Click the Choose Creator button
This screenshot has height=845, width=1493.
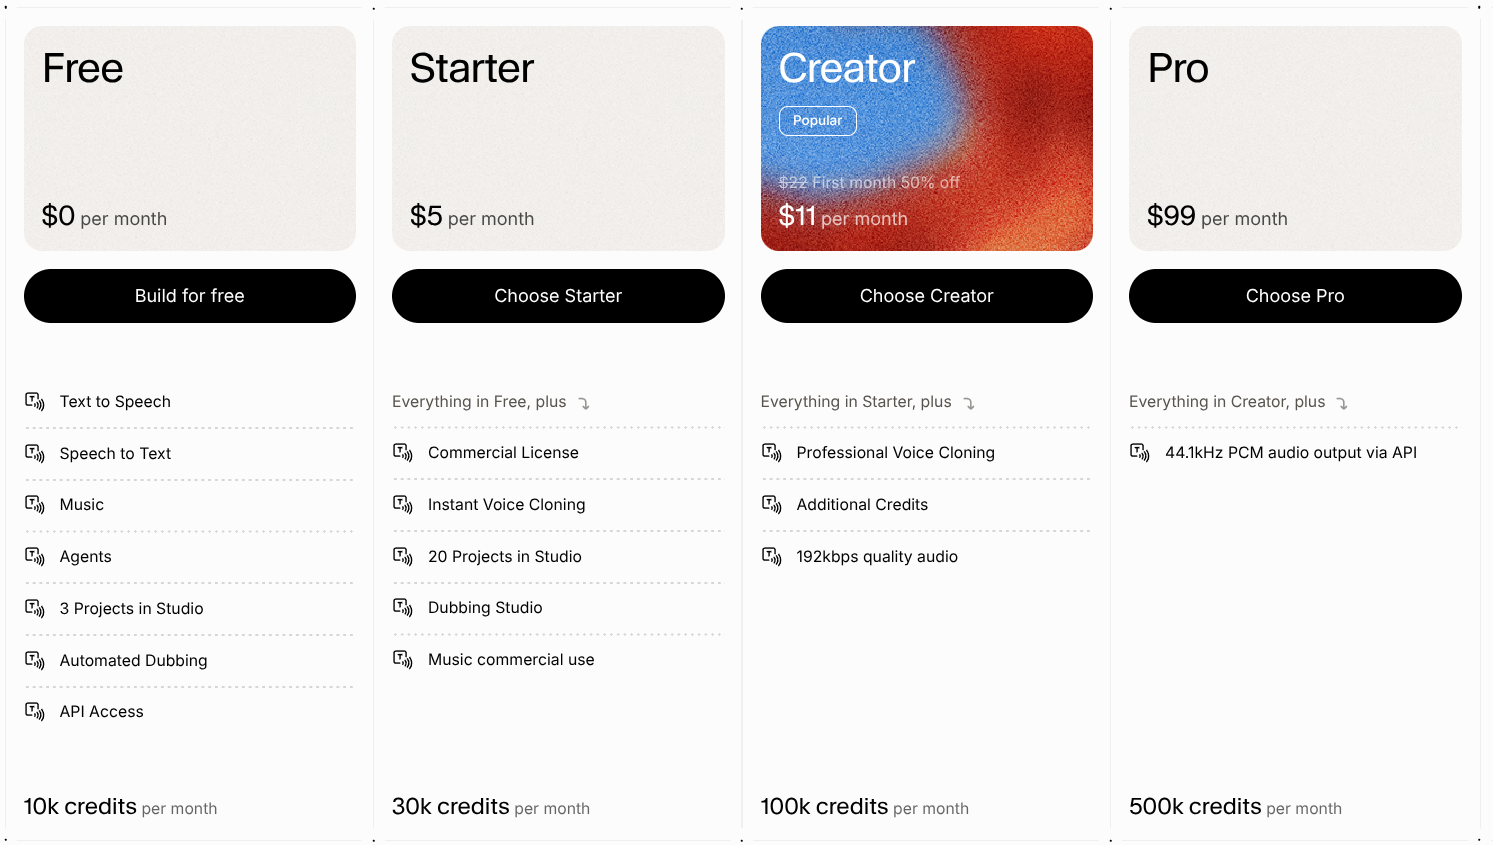pos(926,296)
